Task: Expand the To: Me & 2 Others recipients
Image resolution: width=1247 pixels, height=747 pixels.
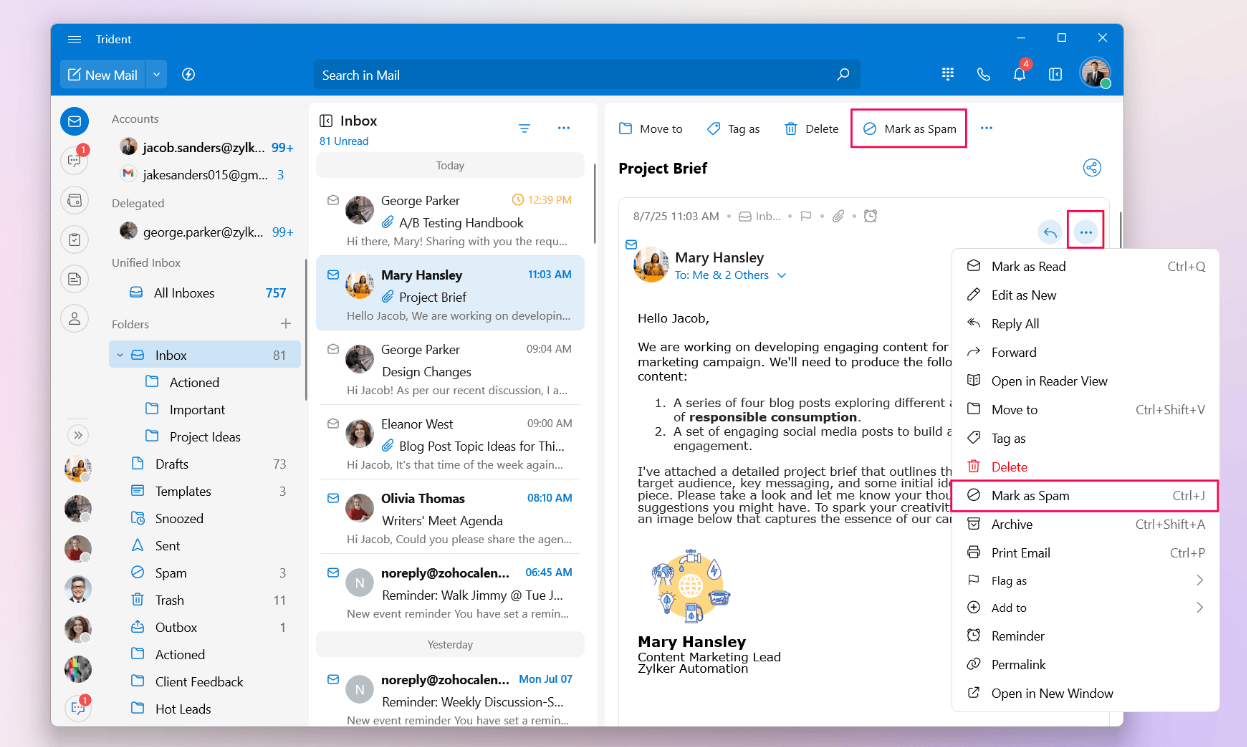Action: pos(731,275)
